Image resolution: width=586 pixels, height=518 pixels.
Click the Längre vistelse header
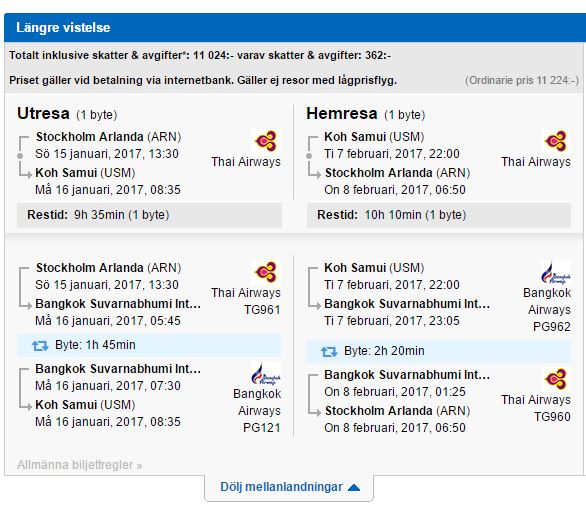tap(295, 28)
